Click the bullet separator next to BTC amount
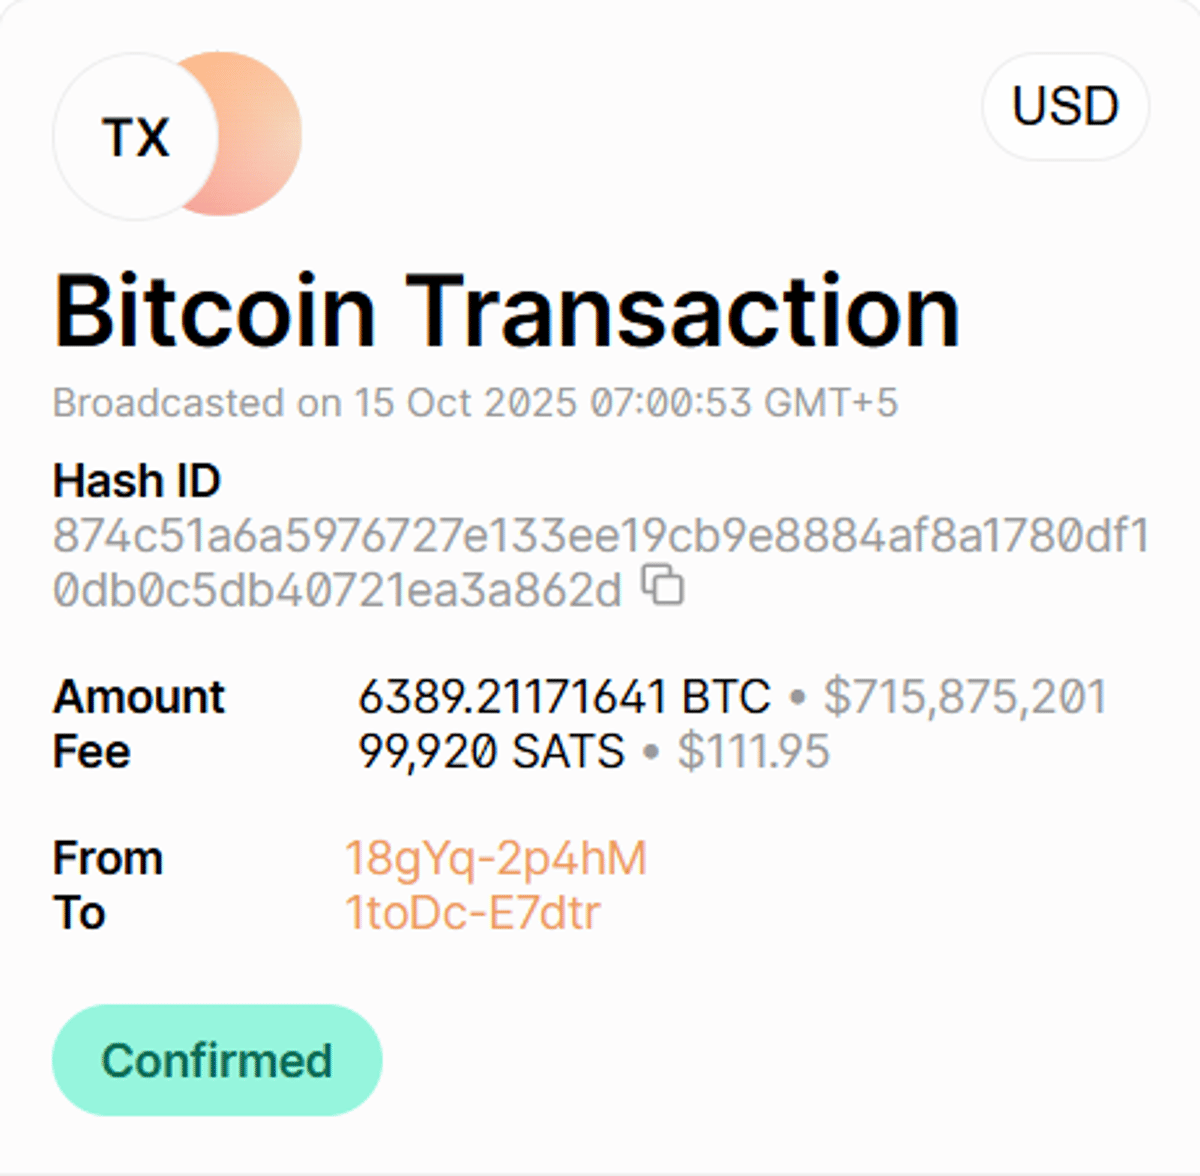Image resolution: width=1200 pixels, height=1176 pixels. (798, 695)
